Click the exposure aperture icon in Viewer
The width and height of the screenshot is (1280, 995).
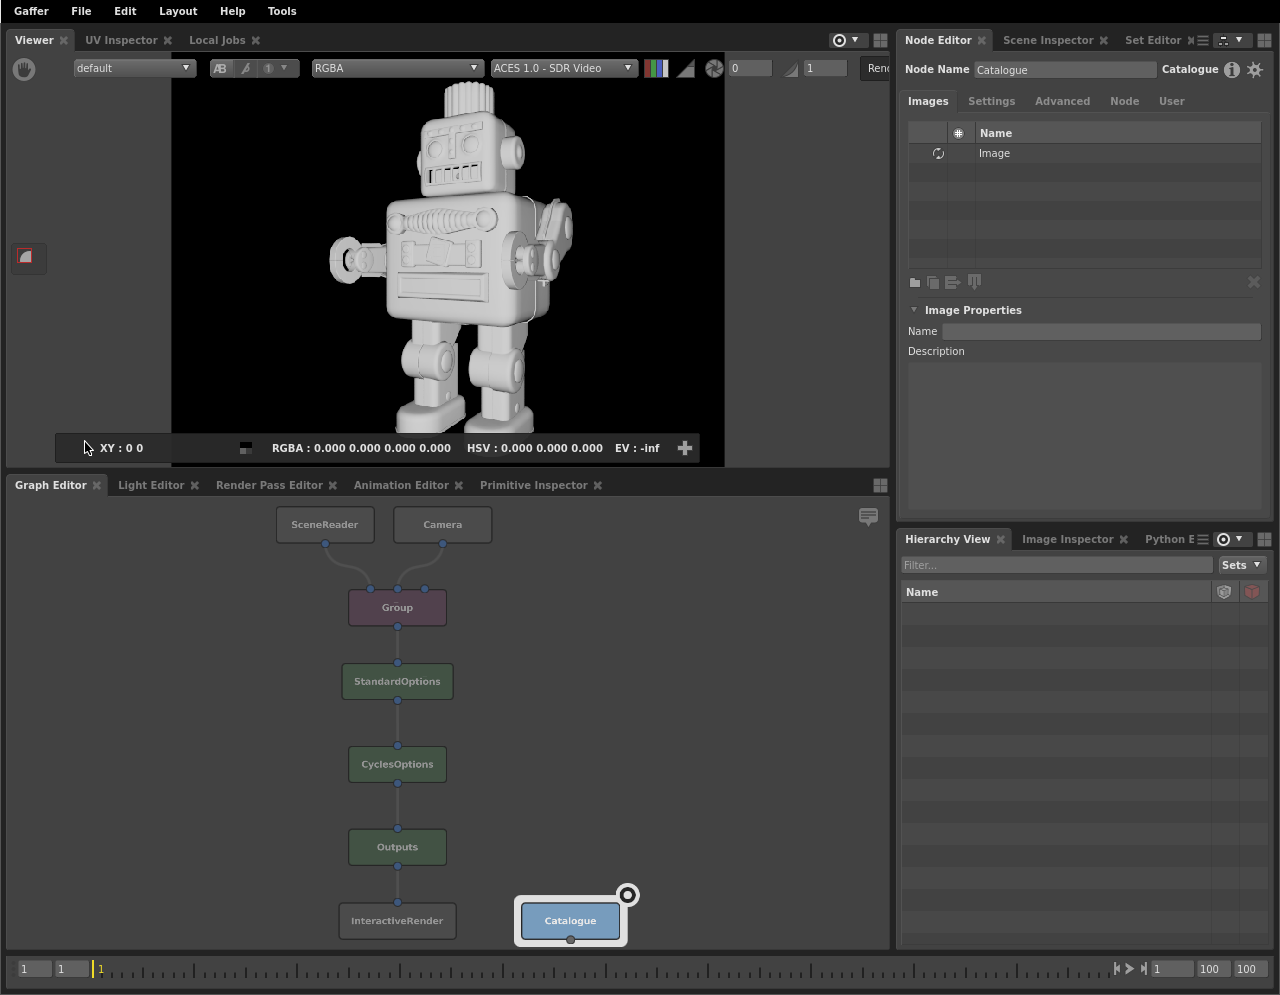tap(714, 69)
